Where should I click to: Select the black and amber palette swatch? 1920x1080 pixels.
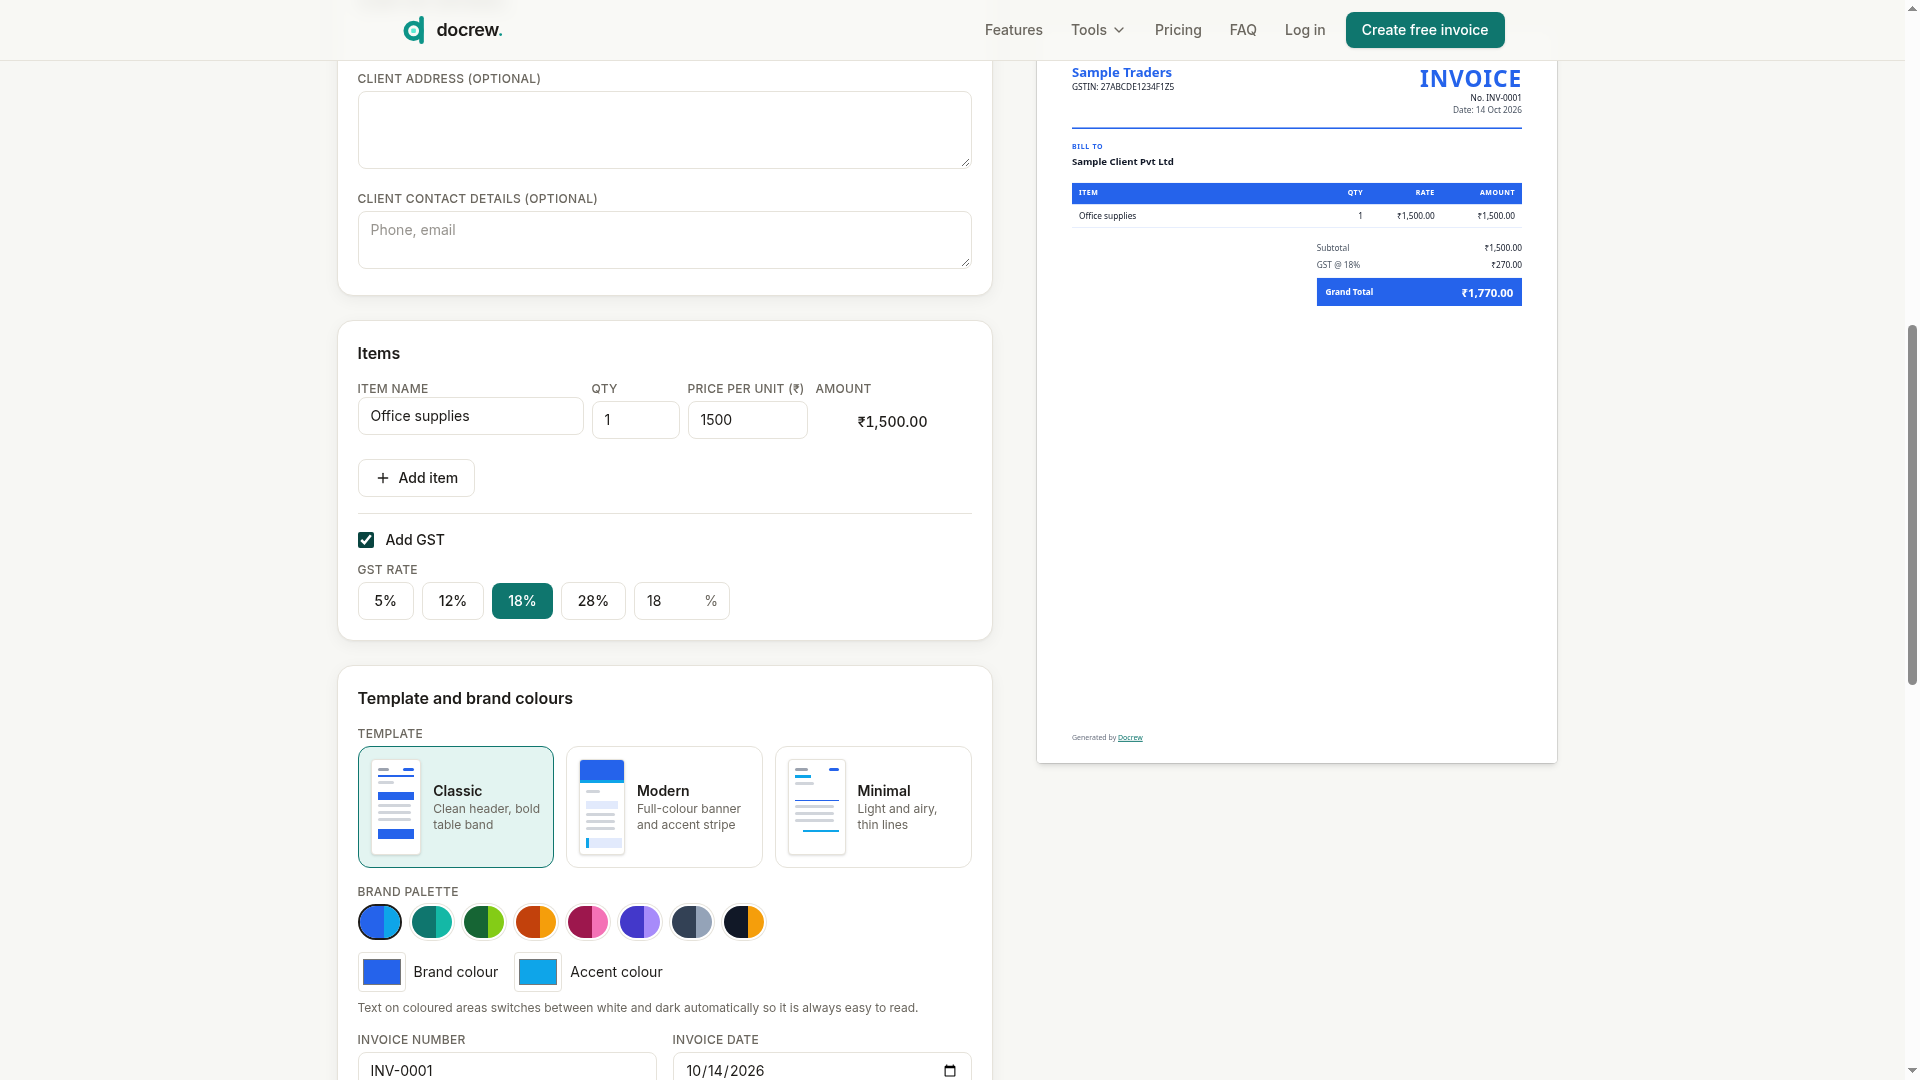coord(744,922)
